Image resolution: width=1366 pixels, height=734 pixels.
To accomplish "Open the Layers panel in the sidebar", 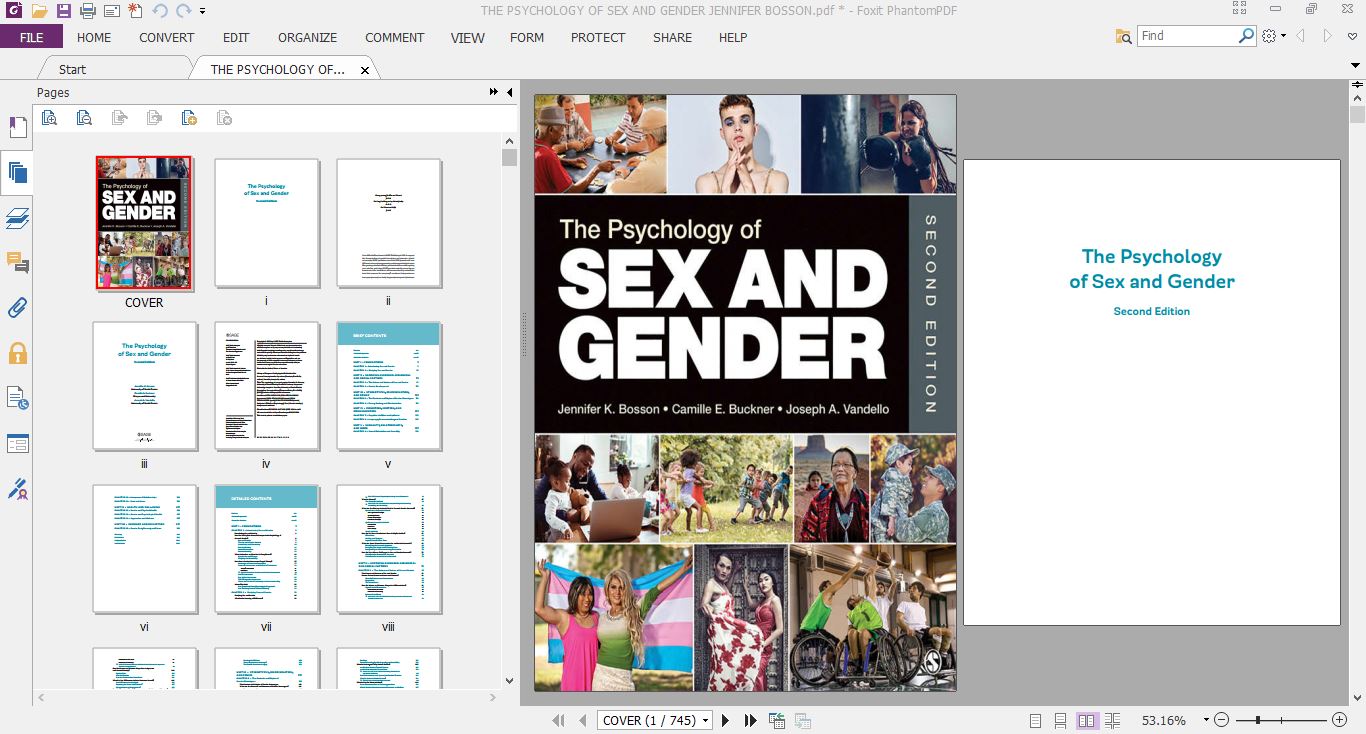I will pyautogui.click(x=17, y=218).
